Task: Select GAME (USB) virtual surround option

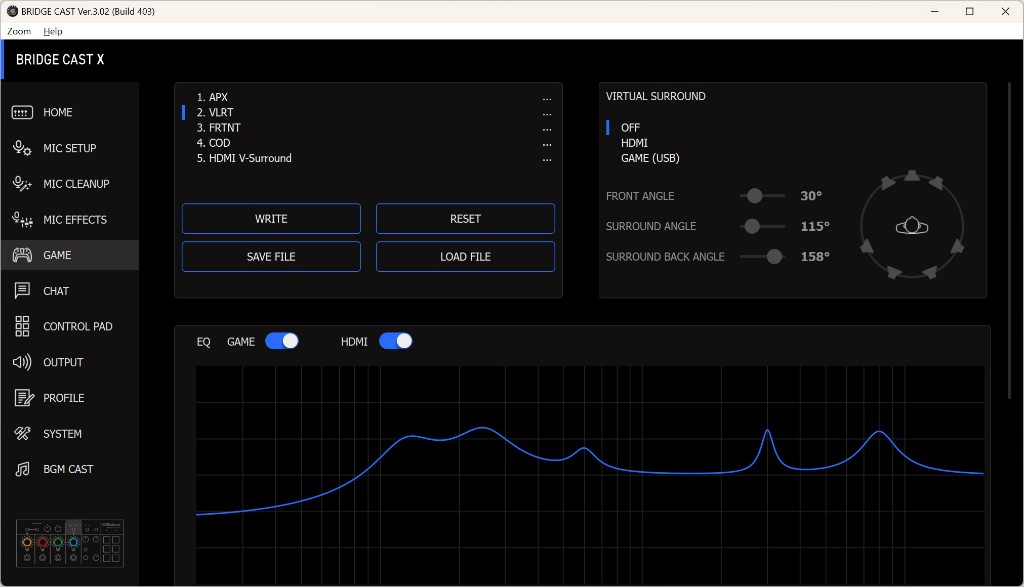Action: pyautogui.click(x=650, y=158)
